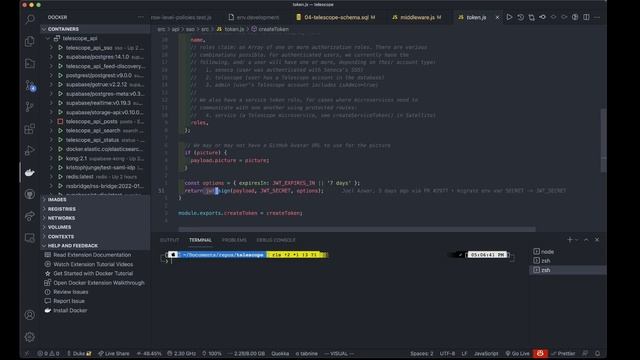
Task: Open the GitHub view in activity bar
Action: (30, 194)
